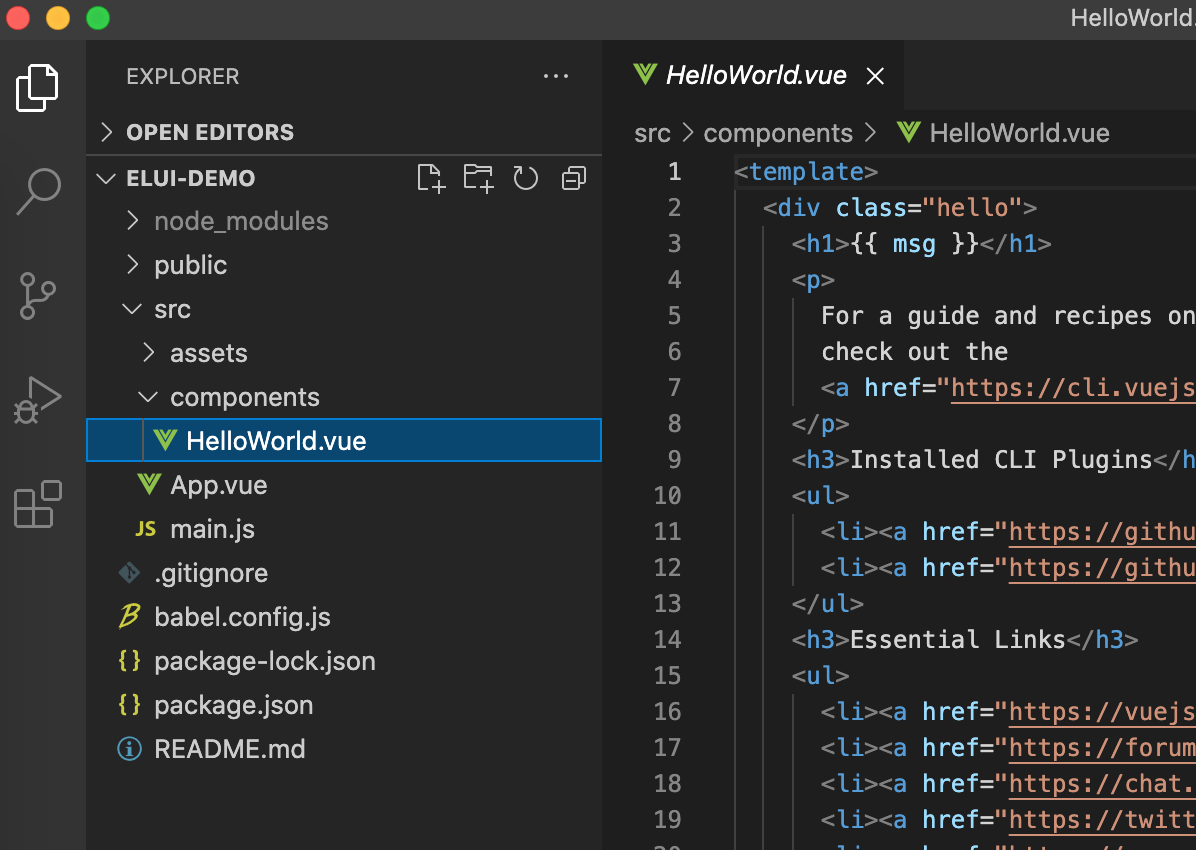Open README.md file

click(x=344, y=749)
